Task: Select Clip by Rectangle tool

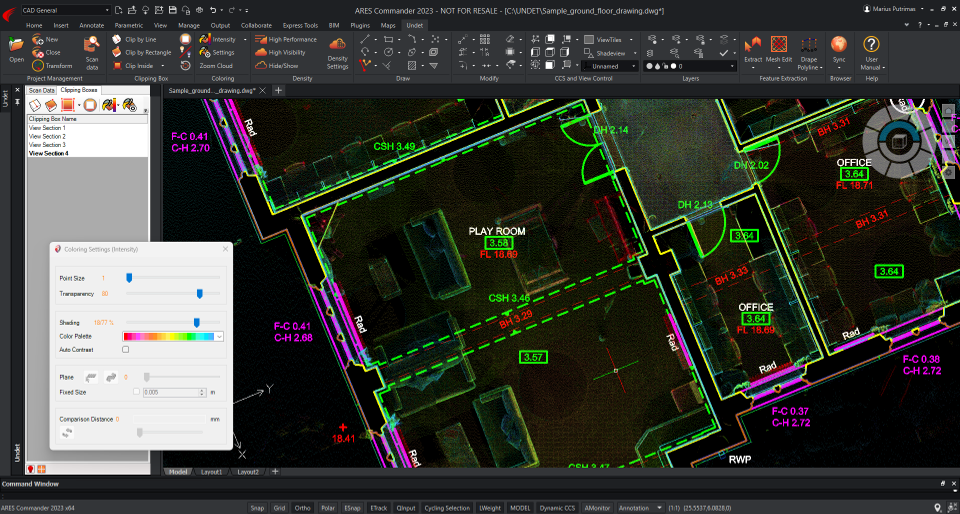Action: [x=141, y=52]
